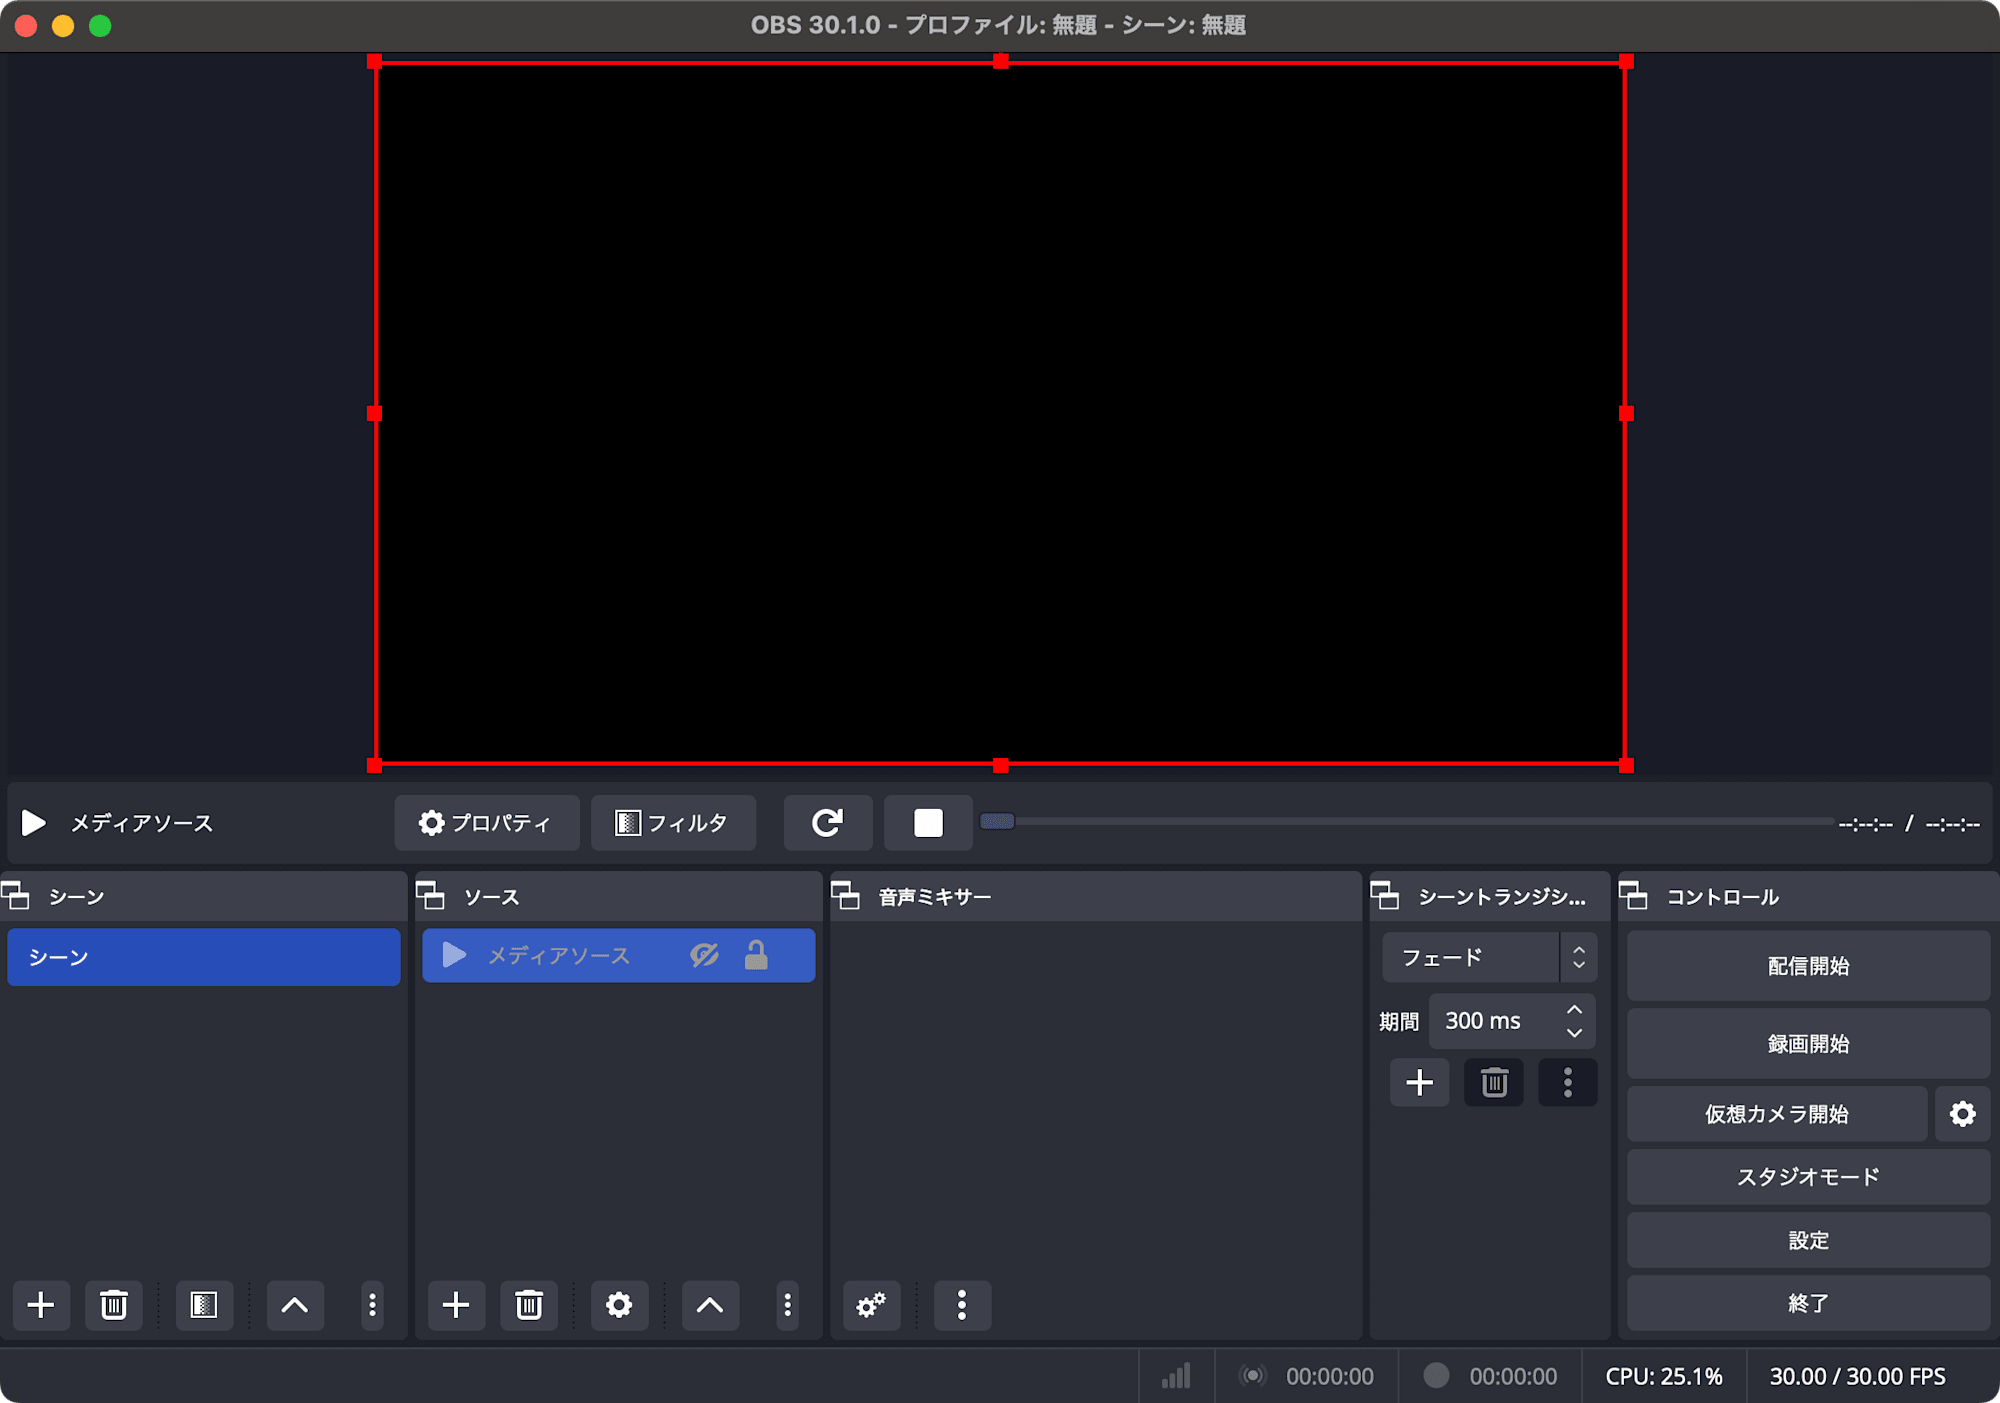Open the プロパティ properties button
Viewport: 2000px width, 1403px height.
click(x=486, y=823)
